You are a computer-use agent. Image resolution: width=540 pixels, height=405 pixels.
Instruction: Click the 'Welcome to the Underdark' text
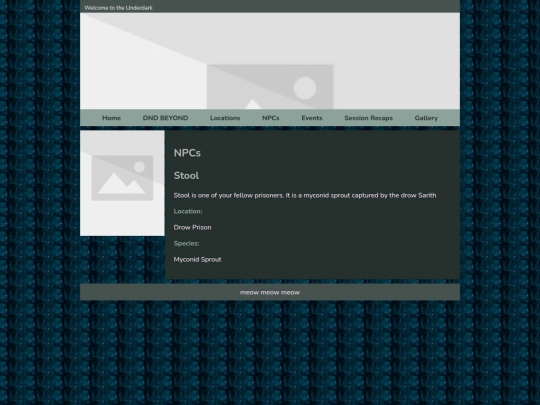118,8
